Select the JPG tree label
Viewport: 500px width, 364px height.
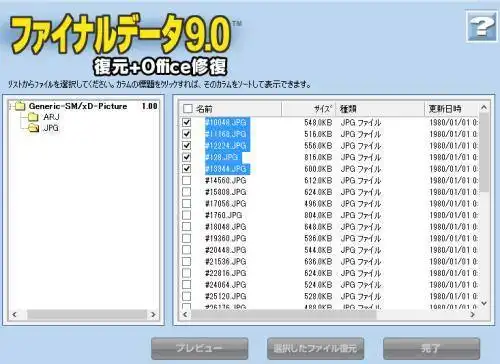point(51,128)
